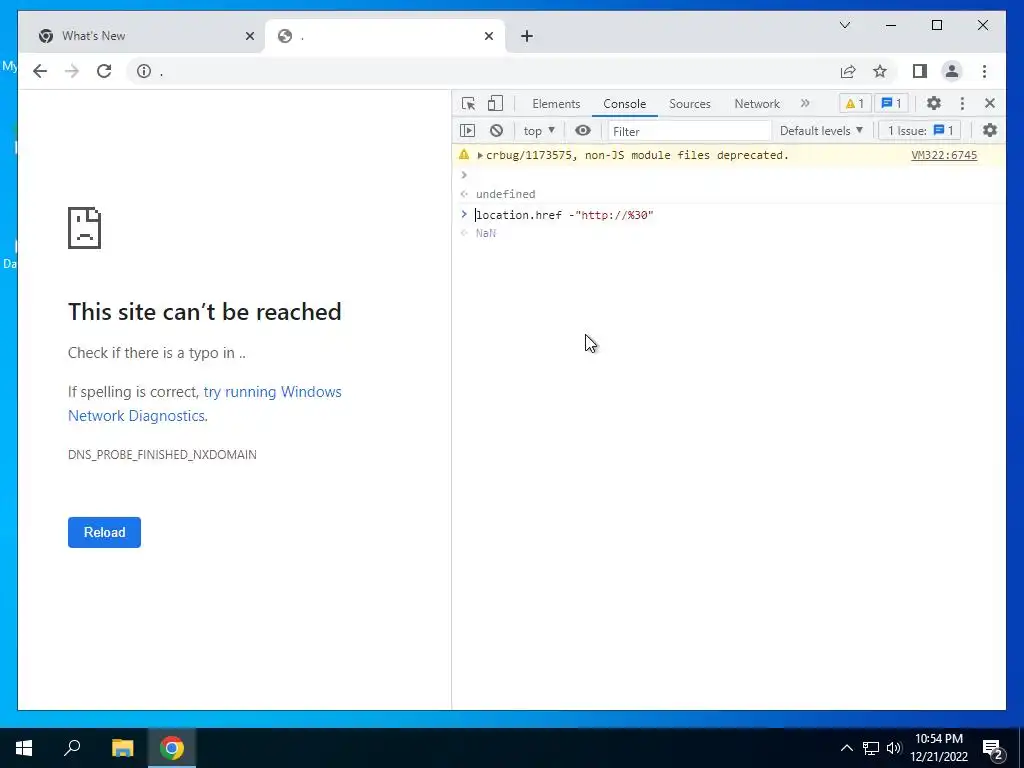Open the network status tray icon
The height and width of the screenshot is (768, 1024).
click(871, 748)
